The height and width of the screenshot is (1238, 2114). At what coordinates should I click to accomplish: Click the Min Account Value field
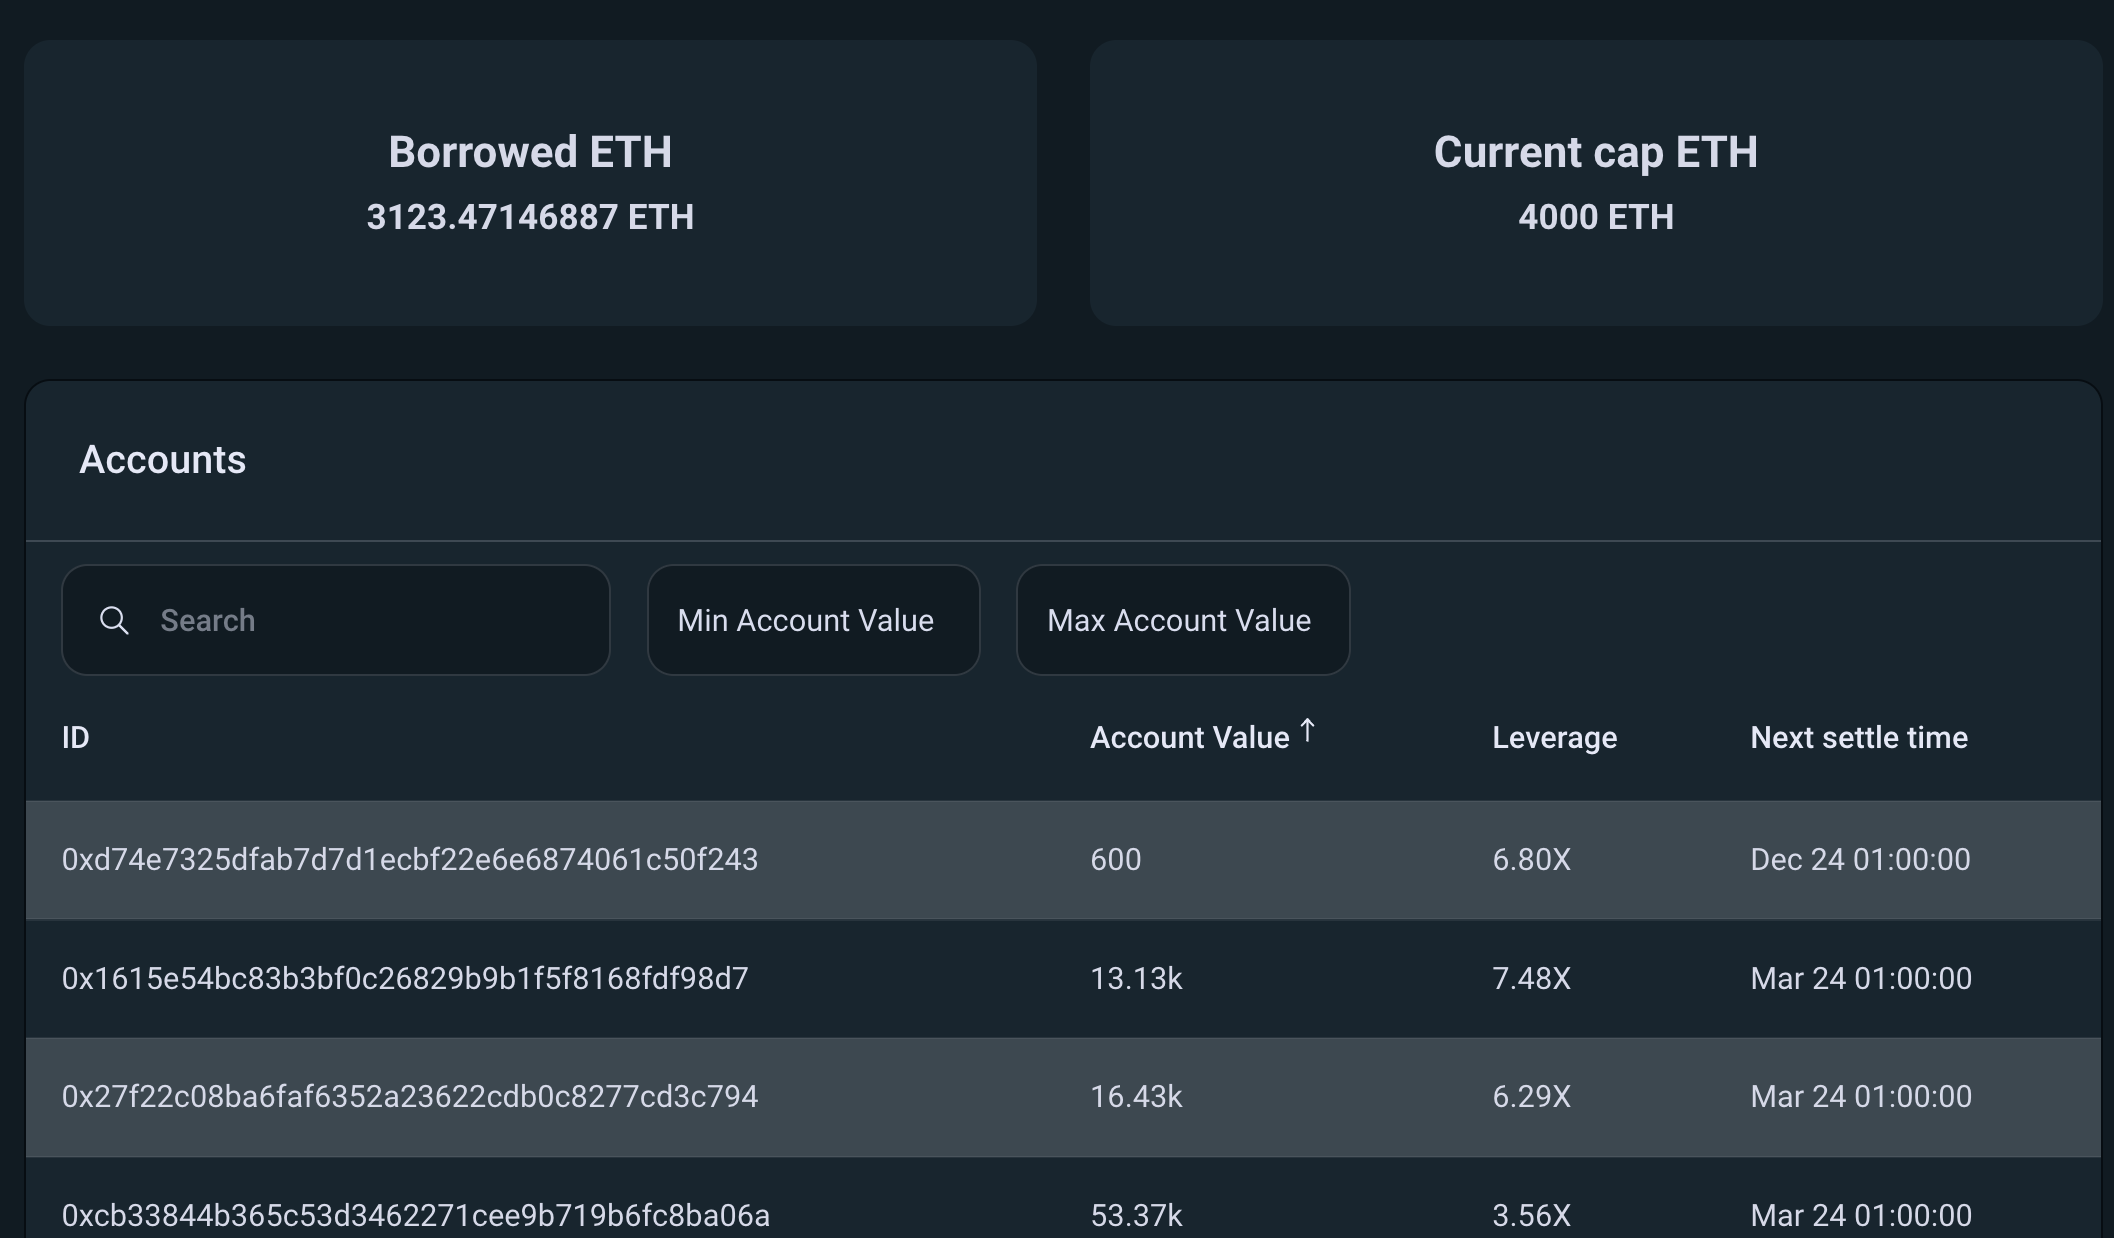[x=813, y=620]
